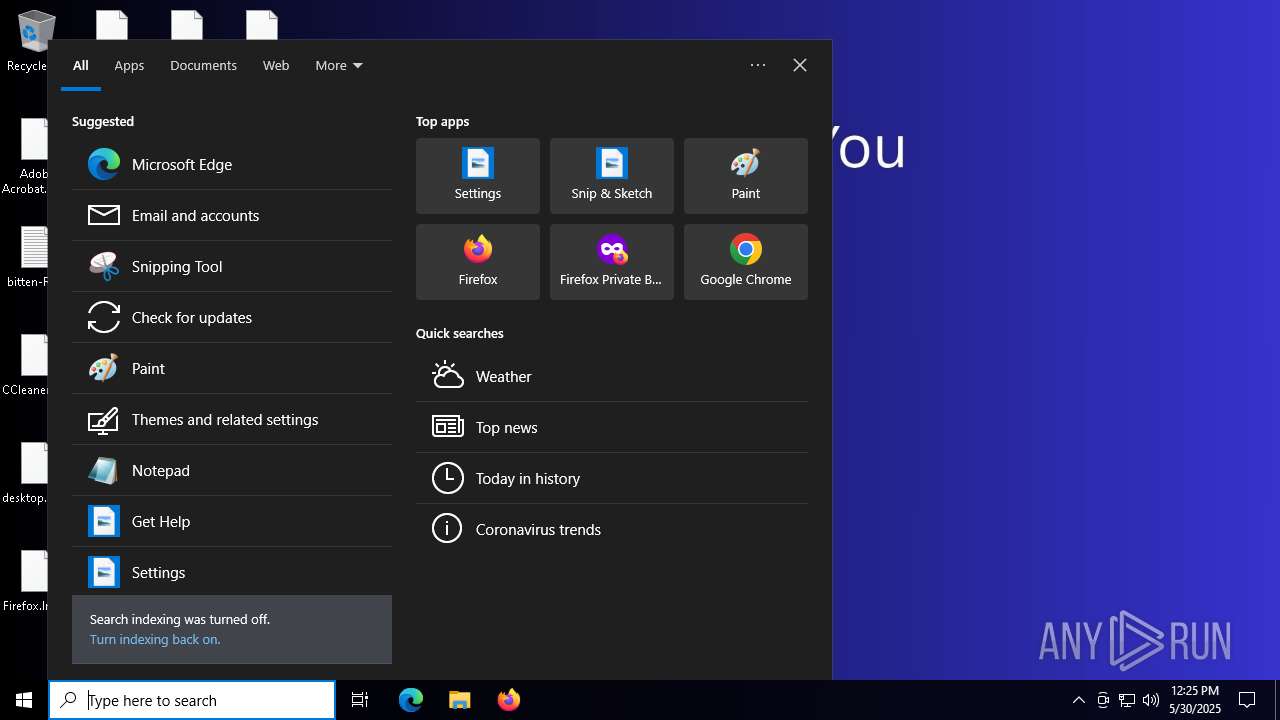The height and width of the screenshot is (720, 1280).
Task: Launch Firefox tile in Top apps
Action: point(478,262)
